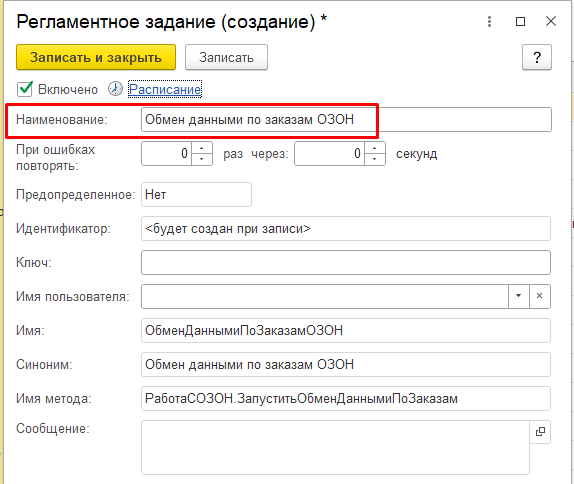Click the 'Синоним' field
The width and height of the screenshot is (574, 484).
(x=346, y=364)
